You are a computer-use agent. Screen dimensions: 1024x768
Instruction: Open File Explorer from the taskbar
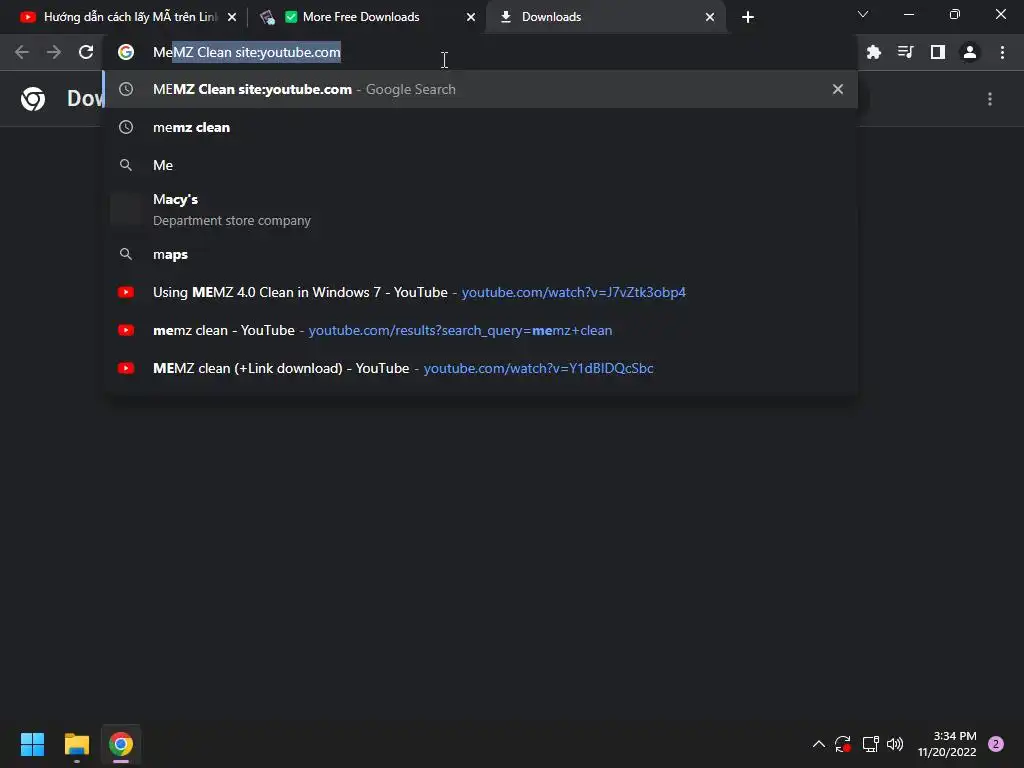click(76, 744)
